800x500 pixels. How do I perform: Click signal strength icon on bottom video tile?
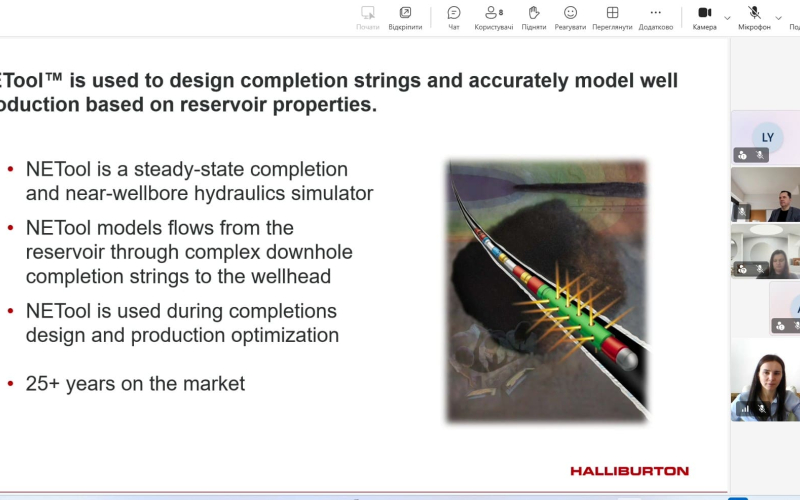coord(745,409)
